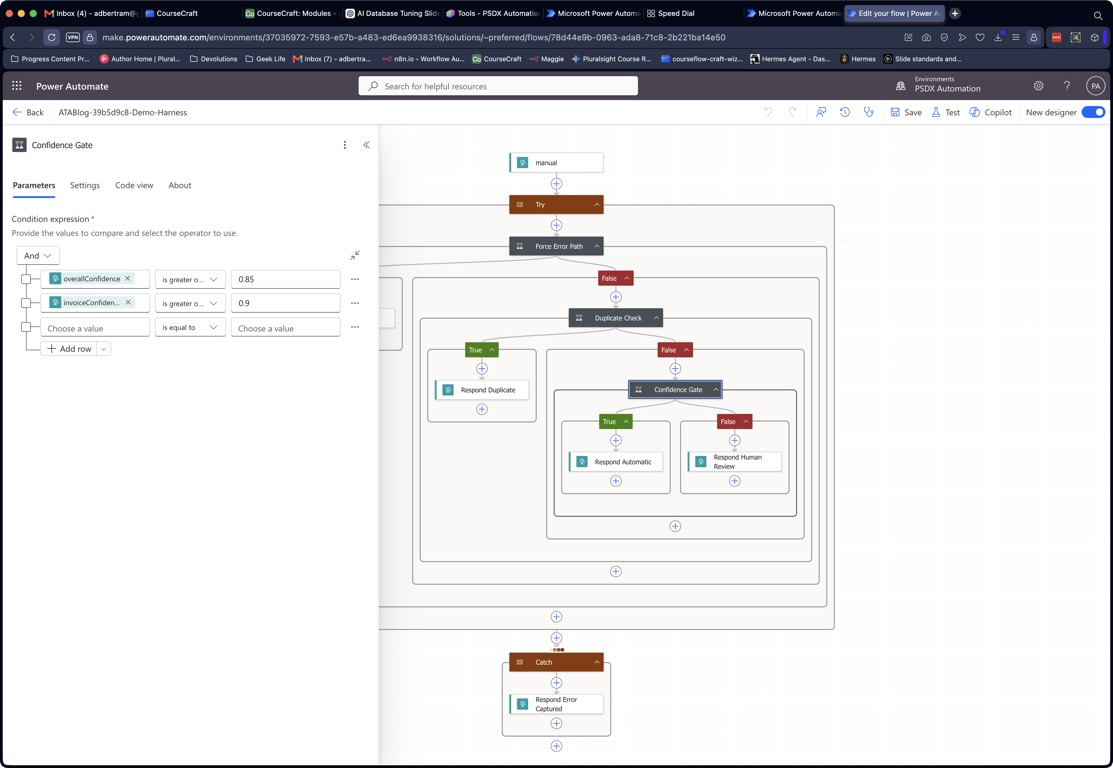This screenshot has width=1113, height=768.
Task: Click the Search for helpful resources box
Action: coord(498,86)
